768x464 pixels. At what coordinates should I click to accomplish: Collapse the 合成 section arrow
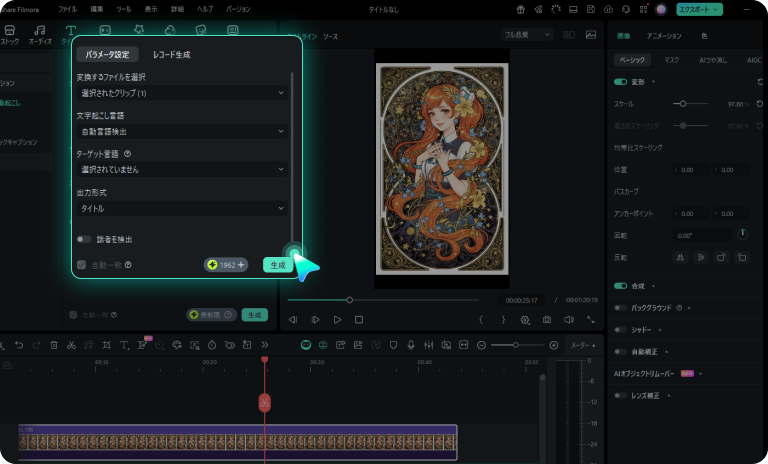click(653, 286)
